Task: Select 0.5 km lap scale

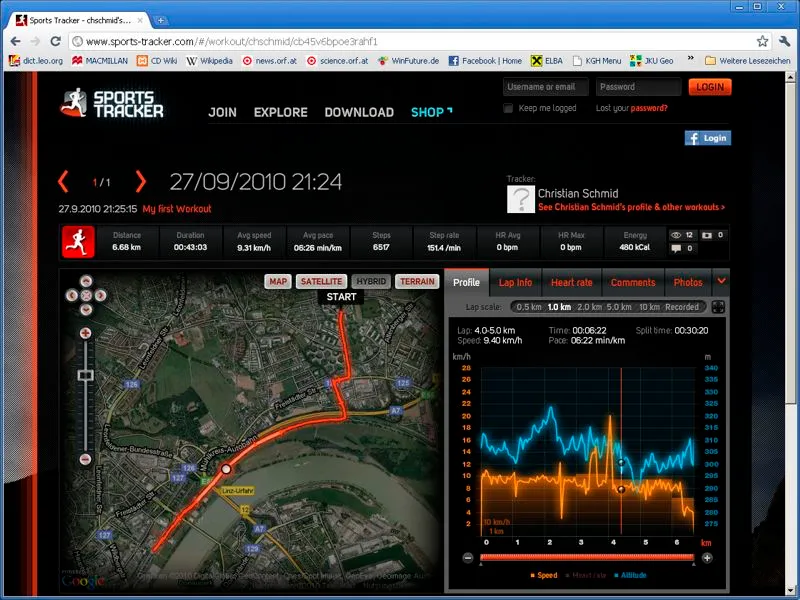Action: click(529, 307)
